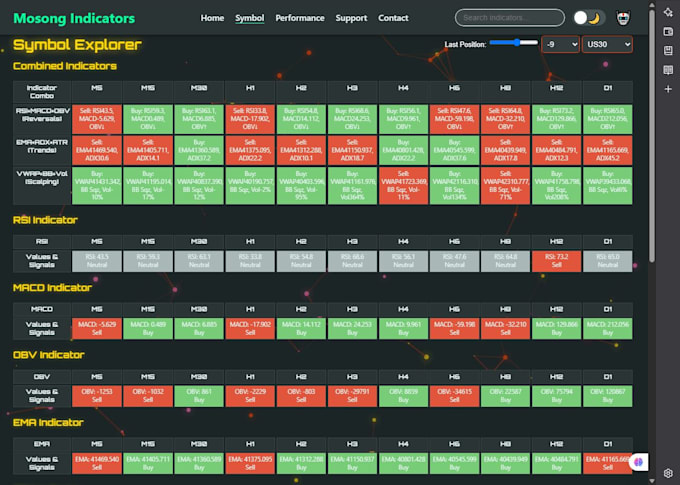Screen dimensions: 680x485
Task: Click the EMA+ADX+ATR (Trends) row label
Action: click(42, 150)
